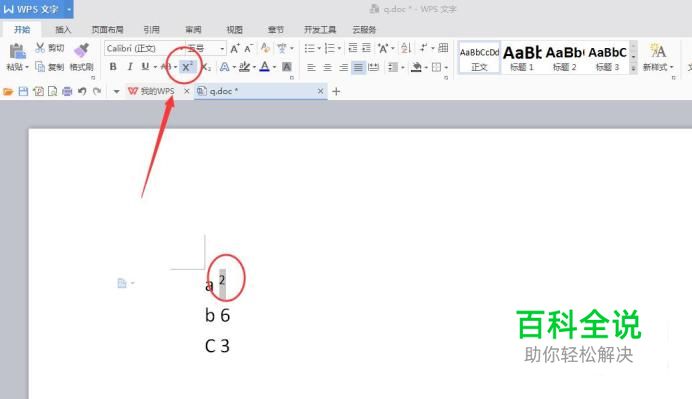Click the insert table grid icon
The height and width of the screenshot is (399, 692).
click(x=443, y=48)
